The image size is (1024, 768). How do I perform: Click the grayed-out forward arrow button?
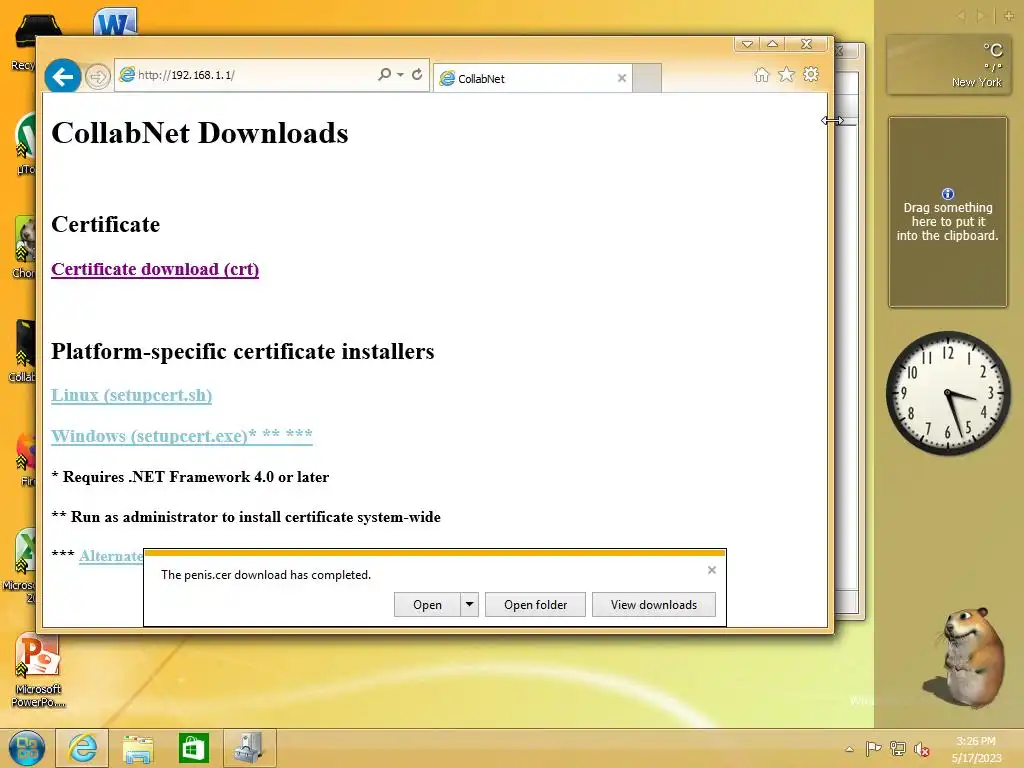(x=97, y=77)
